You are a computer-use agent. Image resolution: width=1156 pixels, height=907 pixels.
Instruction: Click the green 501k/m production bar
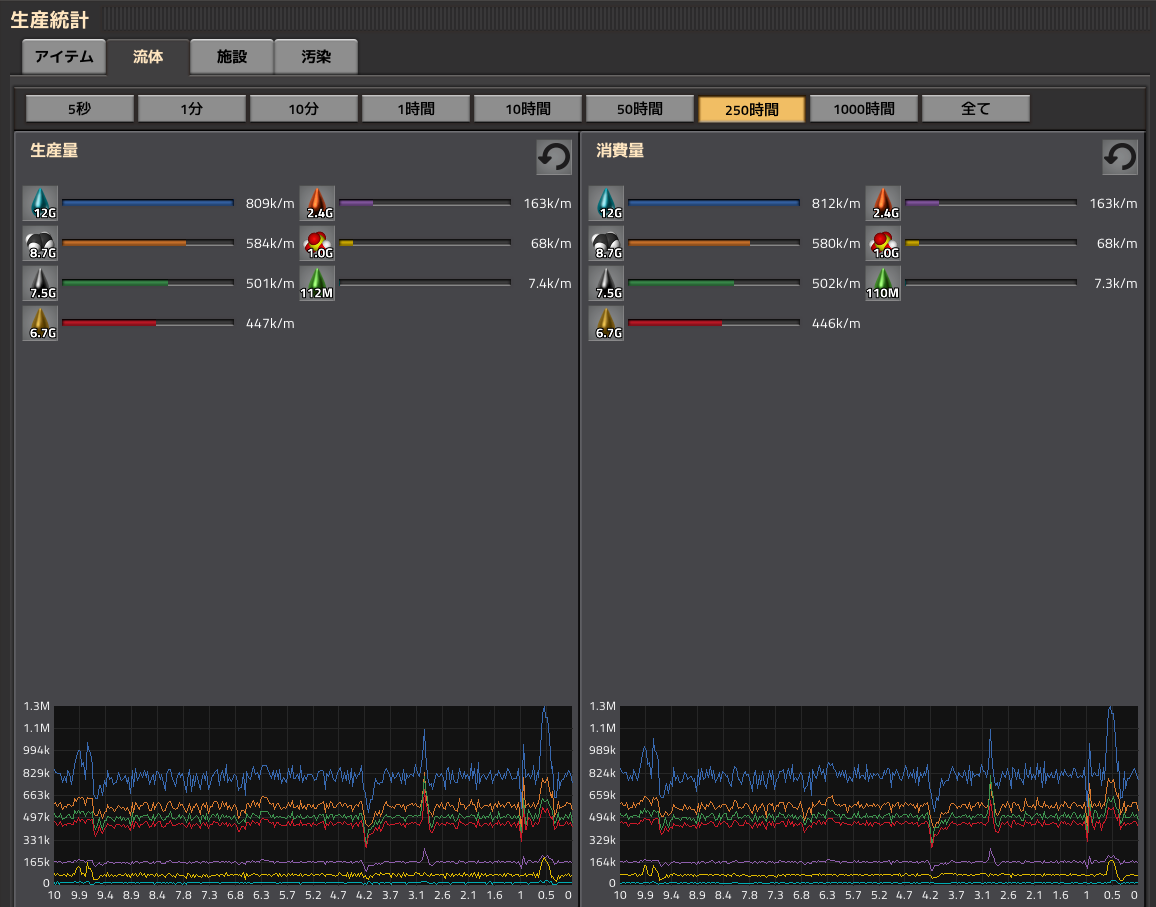pos(148,282)
